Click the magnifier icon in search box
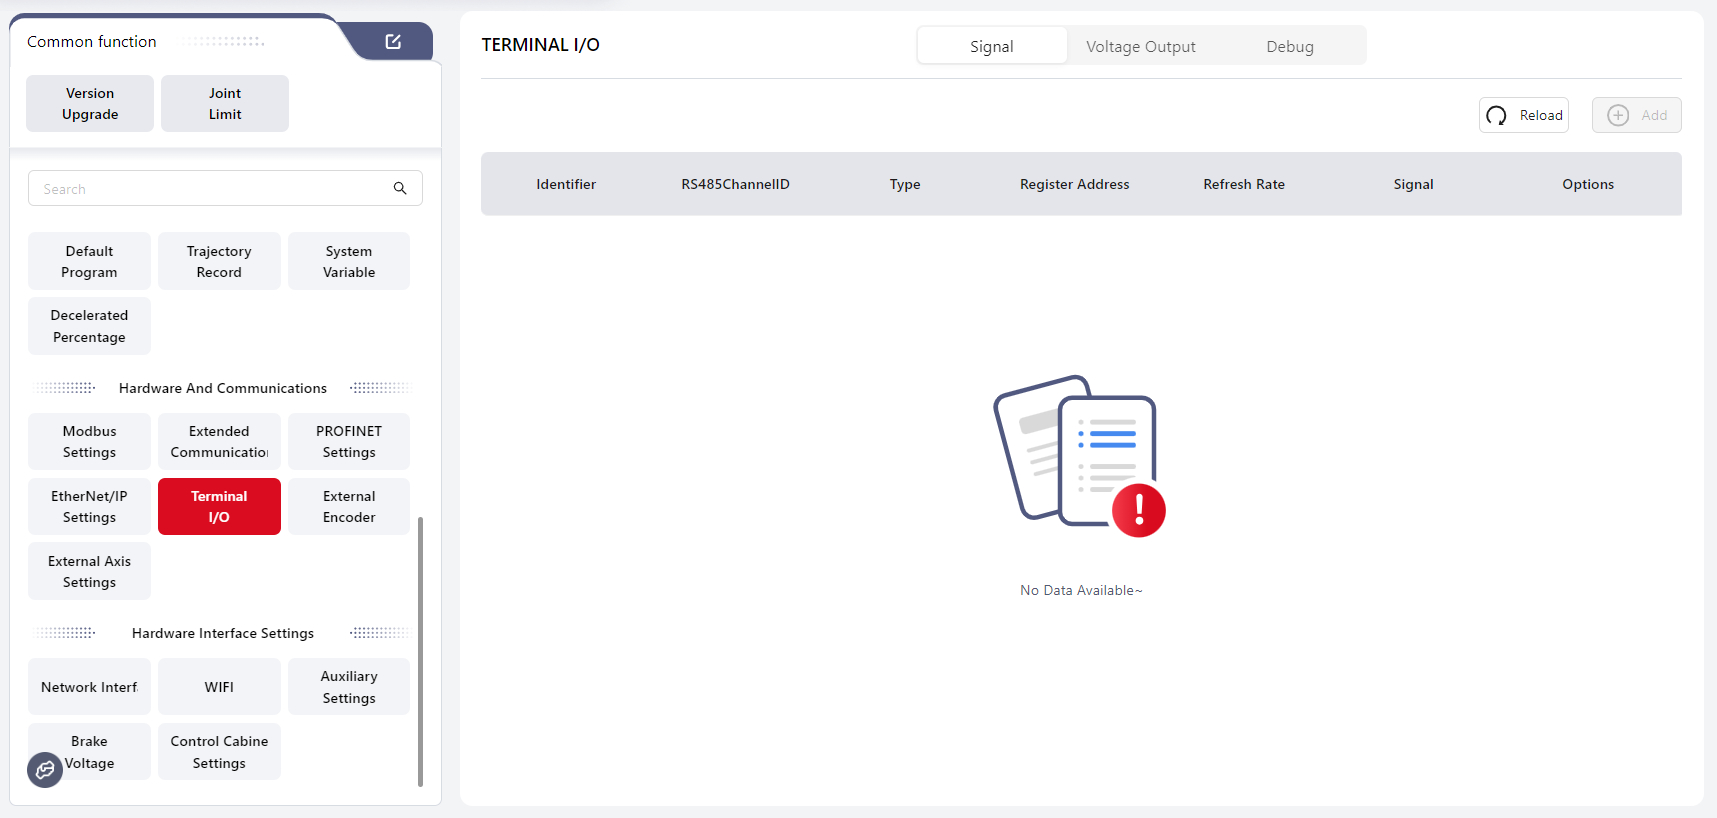 400,188
